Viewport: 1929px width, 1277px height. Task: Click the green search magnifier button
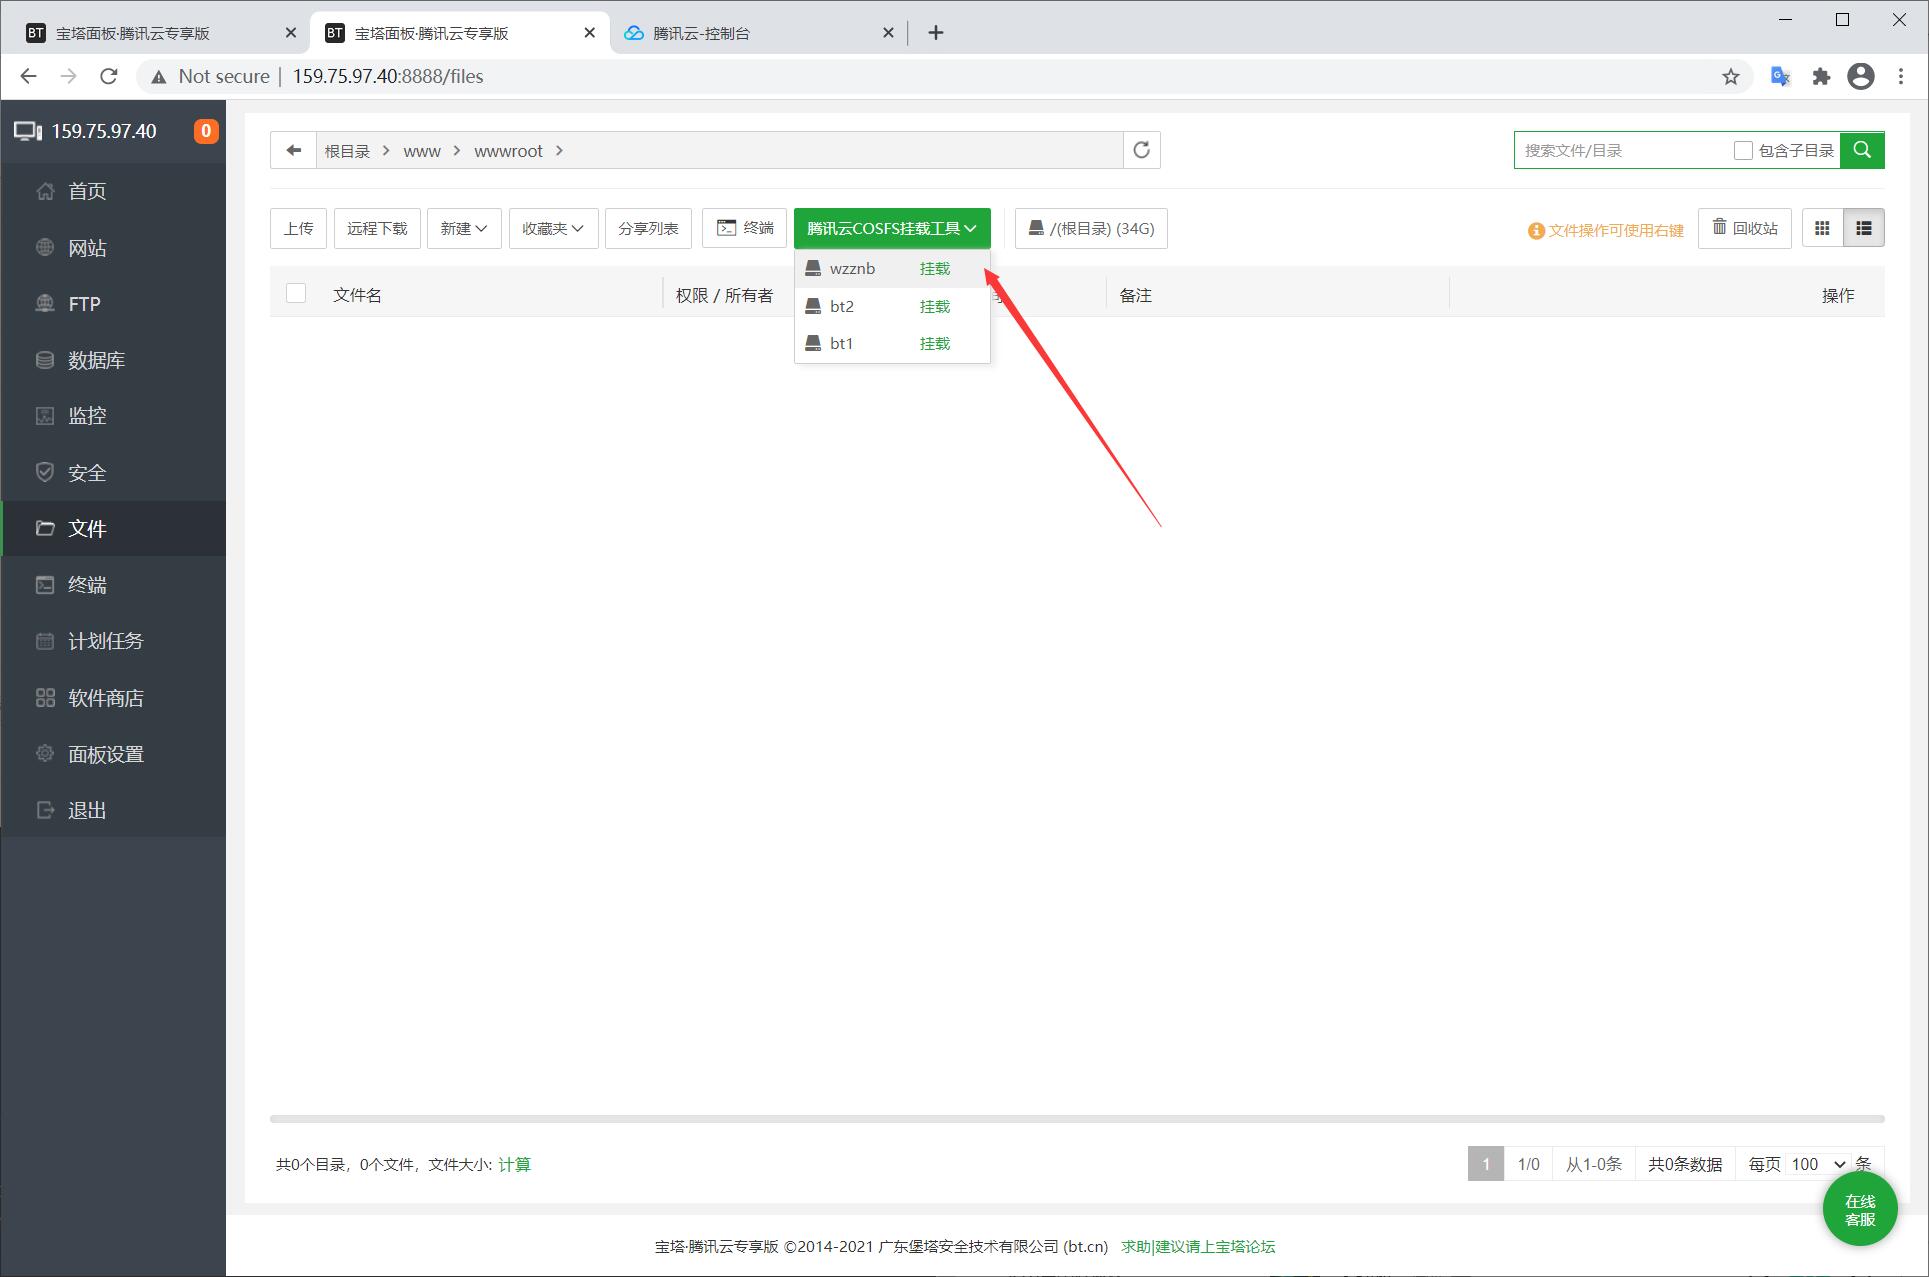point(1862,150)
